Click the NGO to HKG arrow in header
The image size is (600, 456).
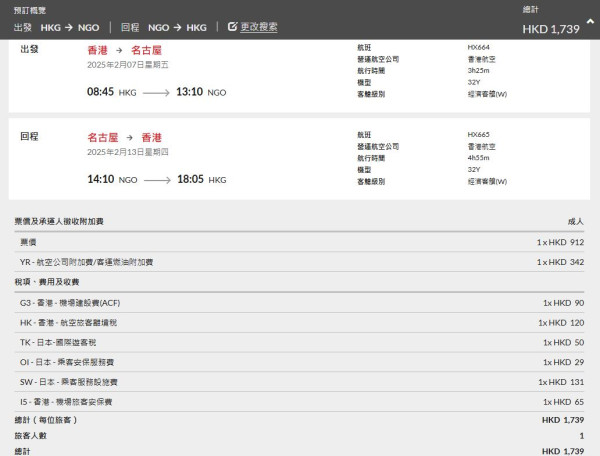pos(171,27)
